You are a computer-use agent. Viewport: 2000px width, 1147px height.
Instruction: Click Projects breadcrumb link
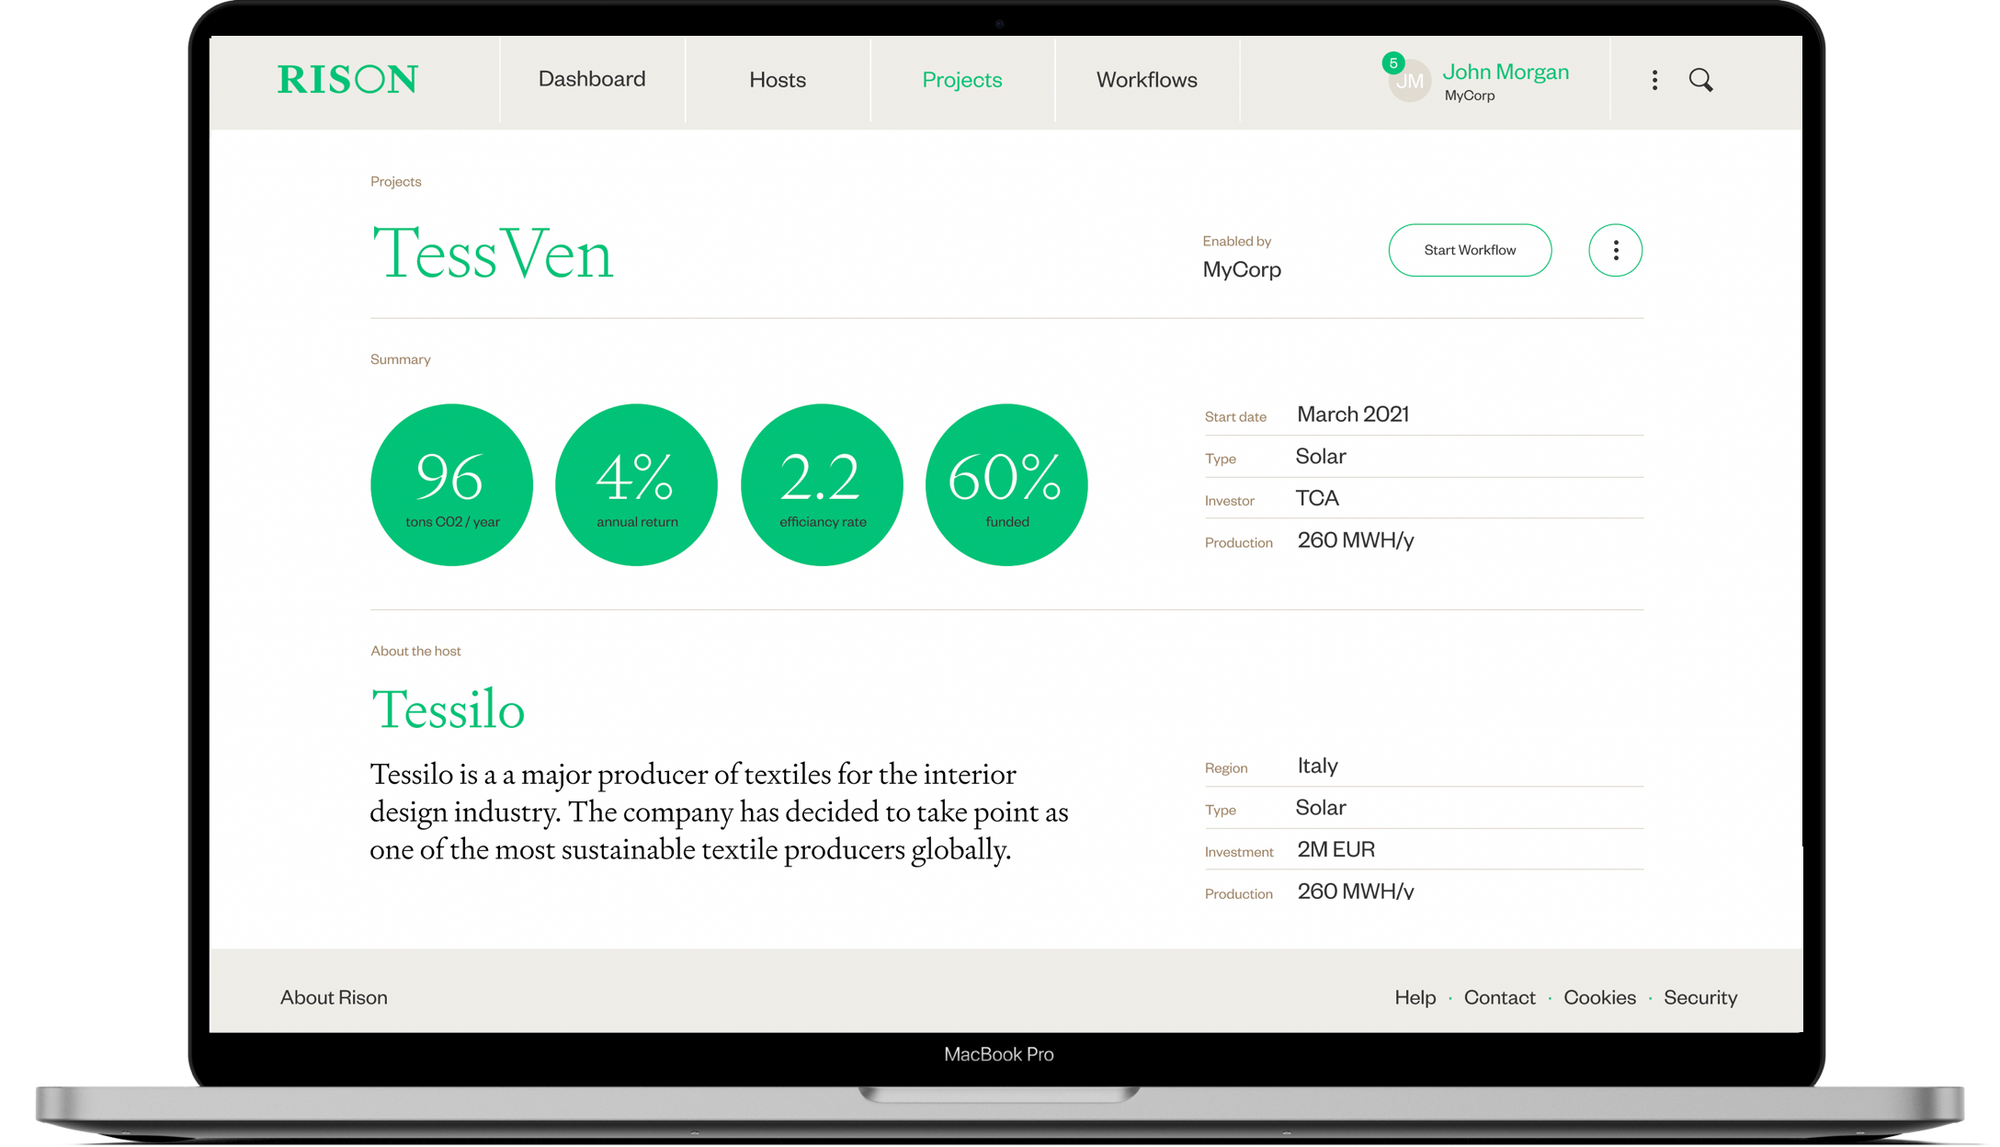396,181
